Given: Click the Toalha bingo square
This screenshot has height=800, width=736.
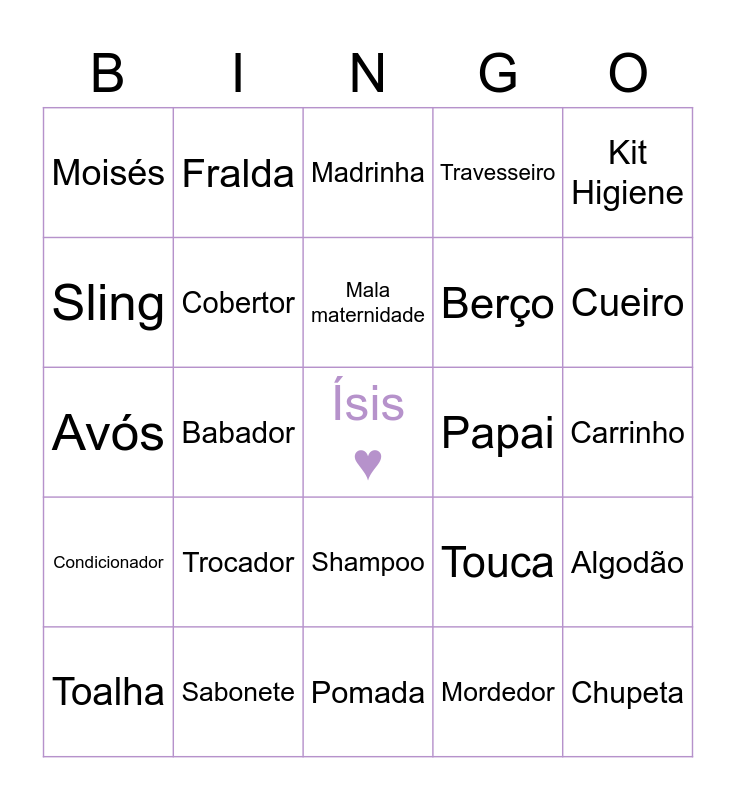Looking at the screenshot, I should click(108, 692).
